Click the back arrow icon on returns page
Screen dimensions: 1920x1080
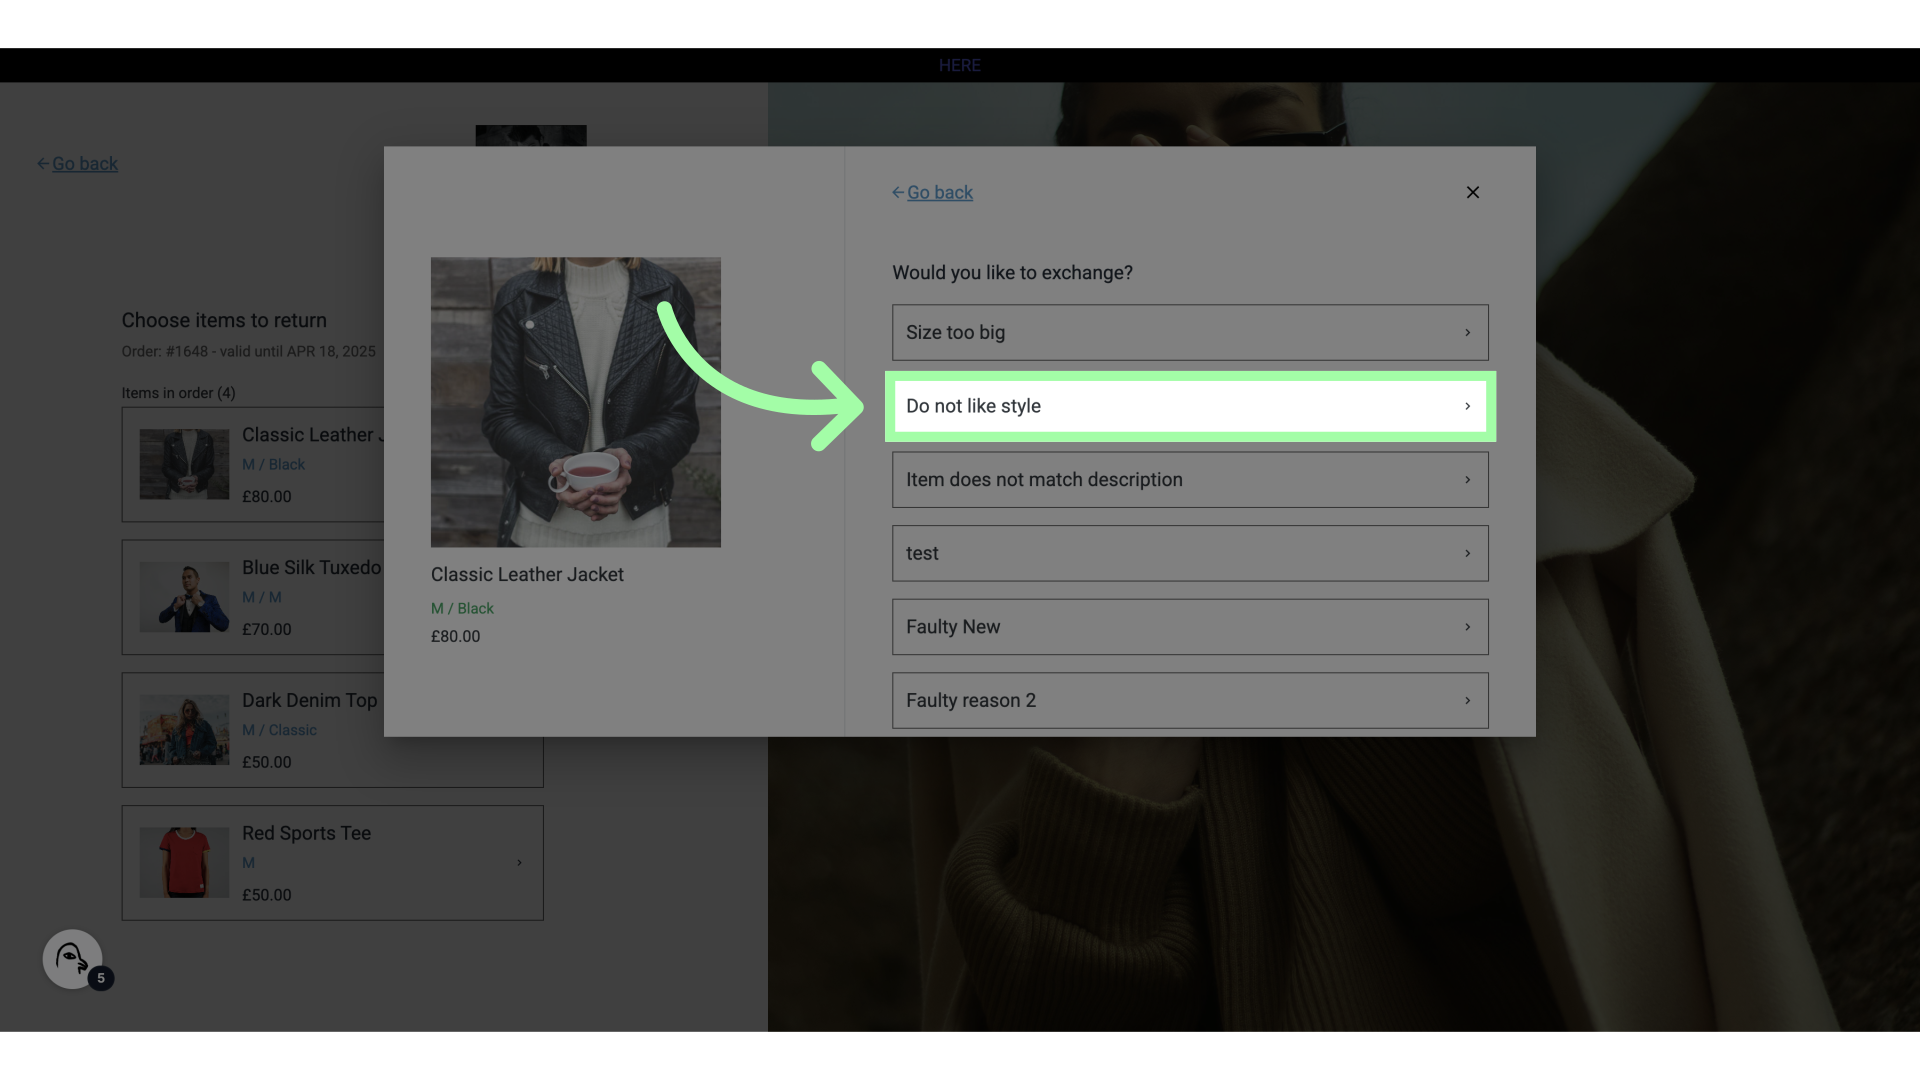pos(43,163)
